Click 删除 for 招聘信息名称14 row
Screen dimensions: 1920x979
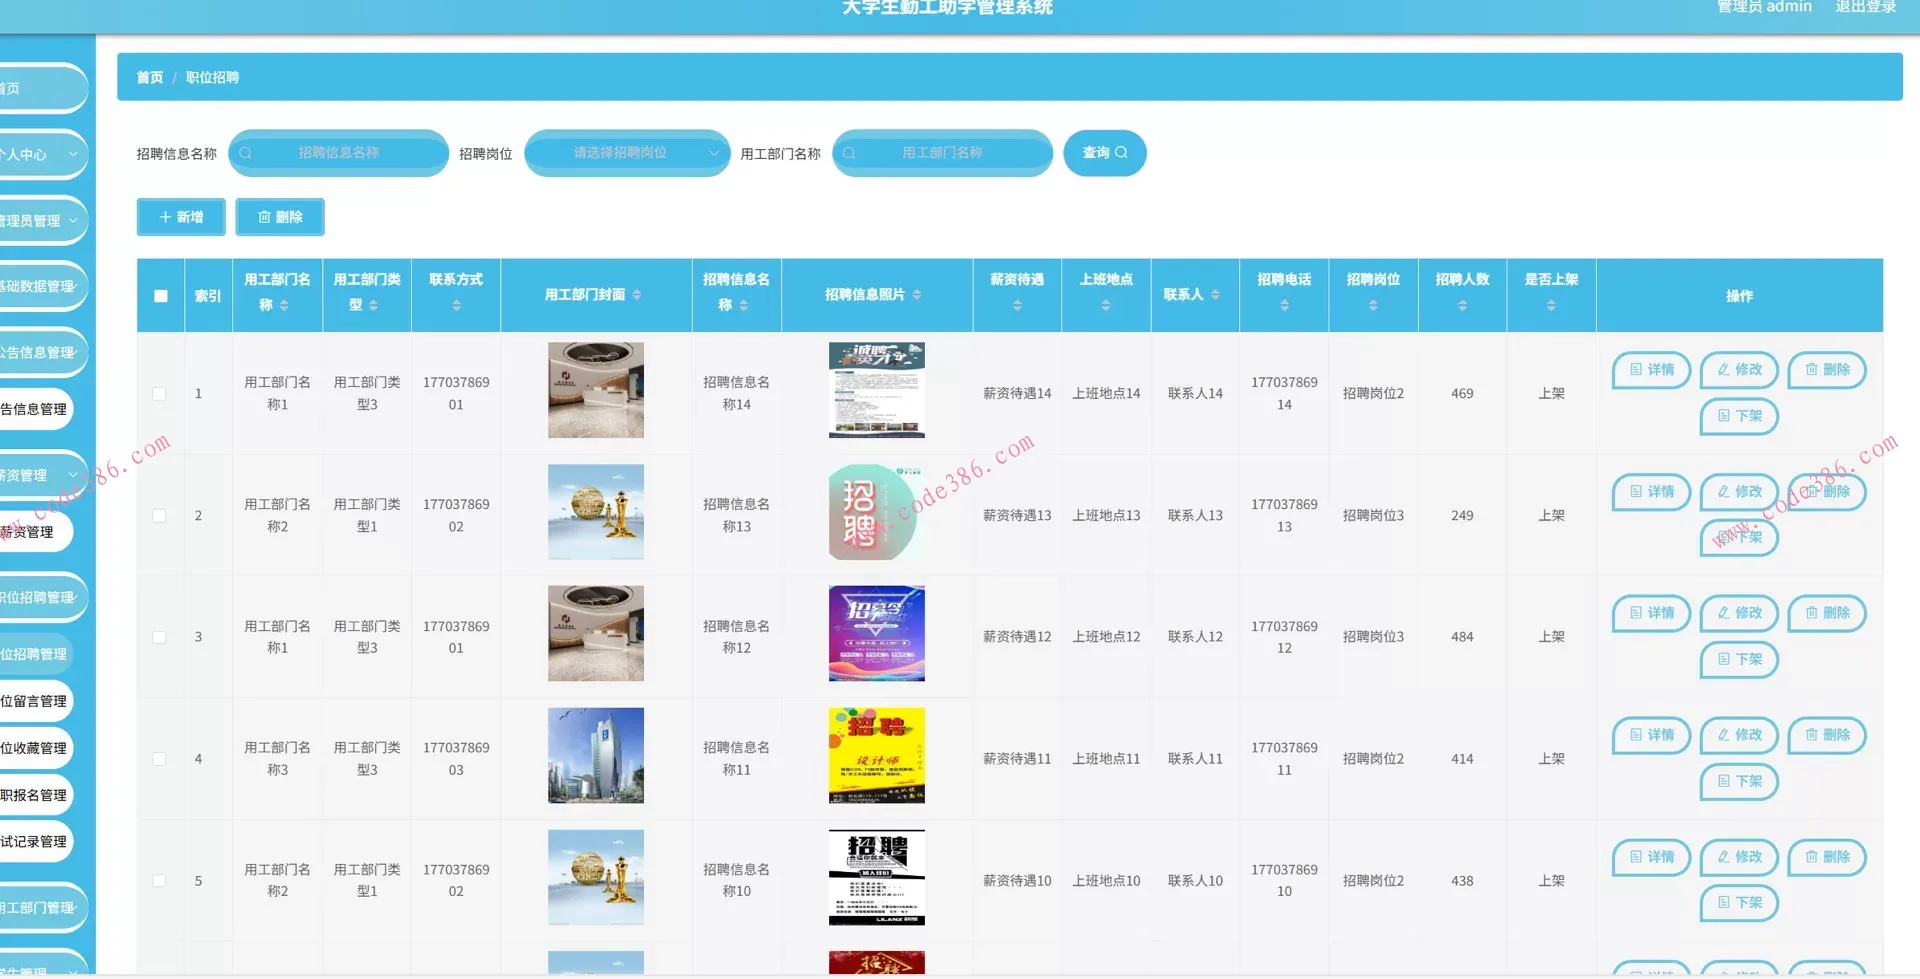[1827, 370]
